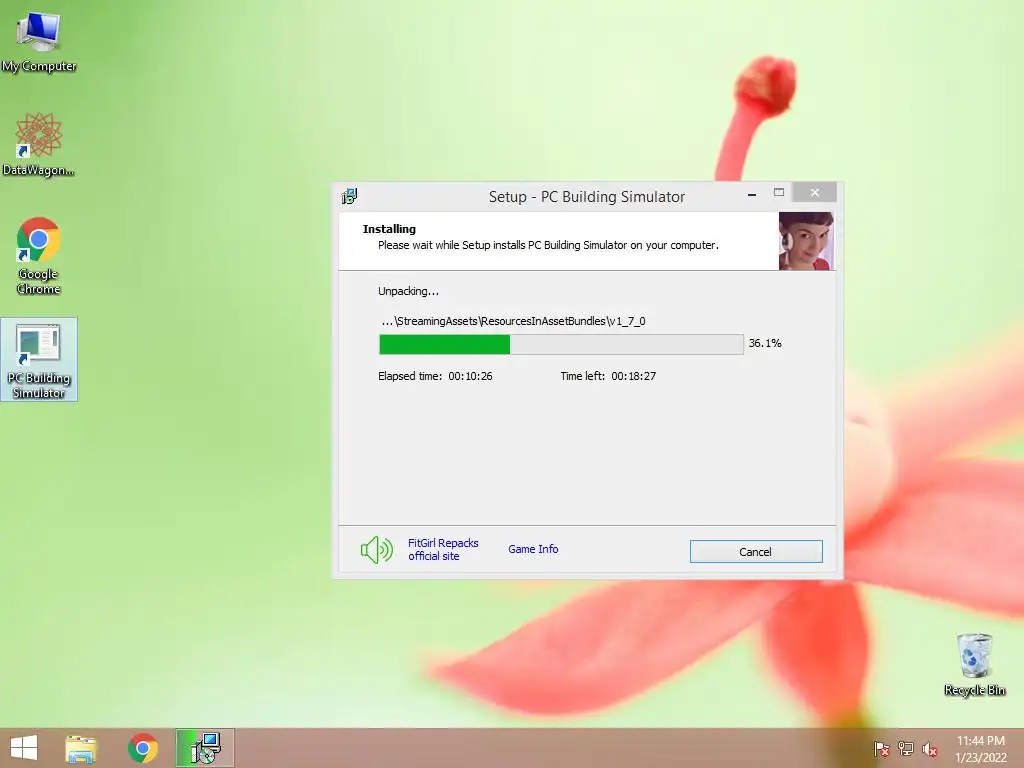
Task: Click the 36.1% progress percentage text
Action: click(x=765, y=343)
